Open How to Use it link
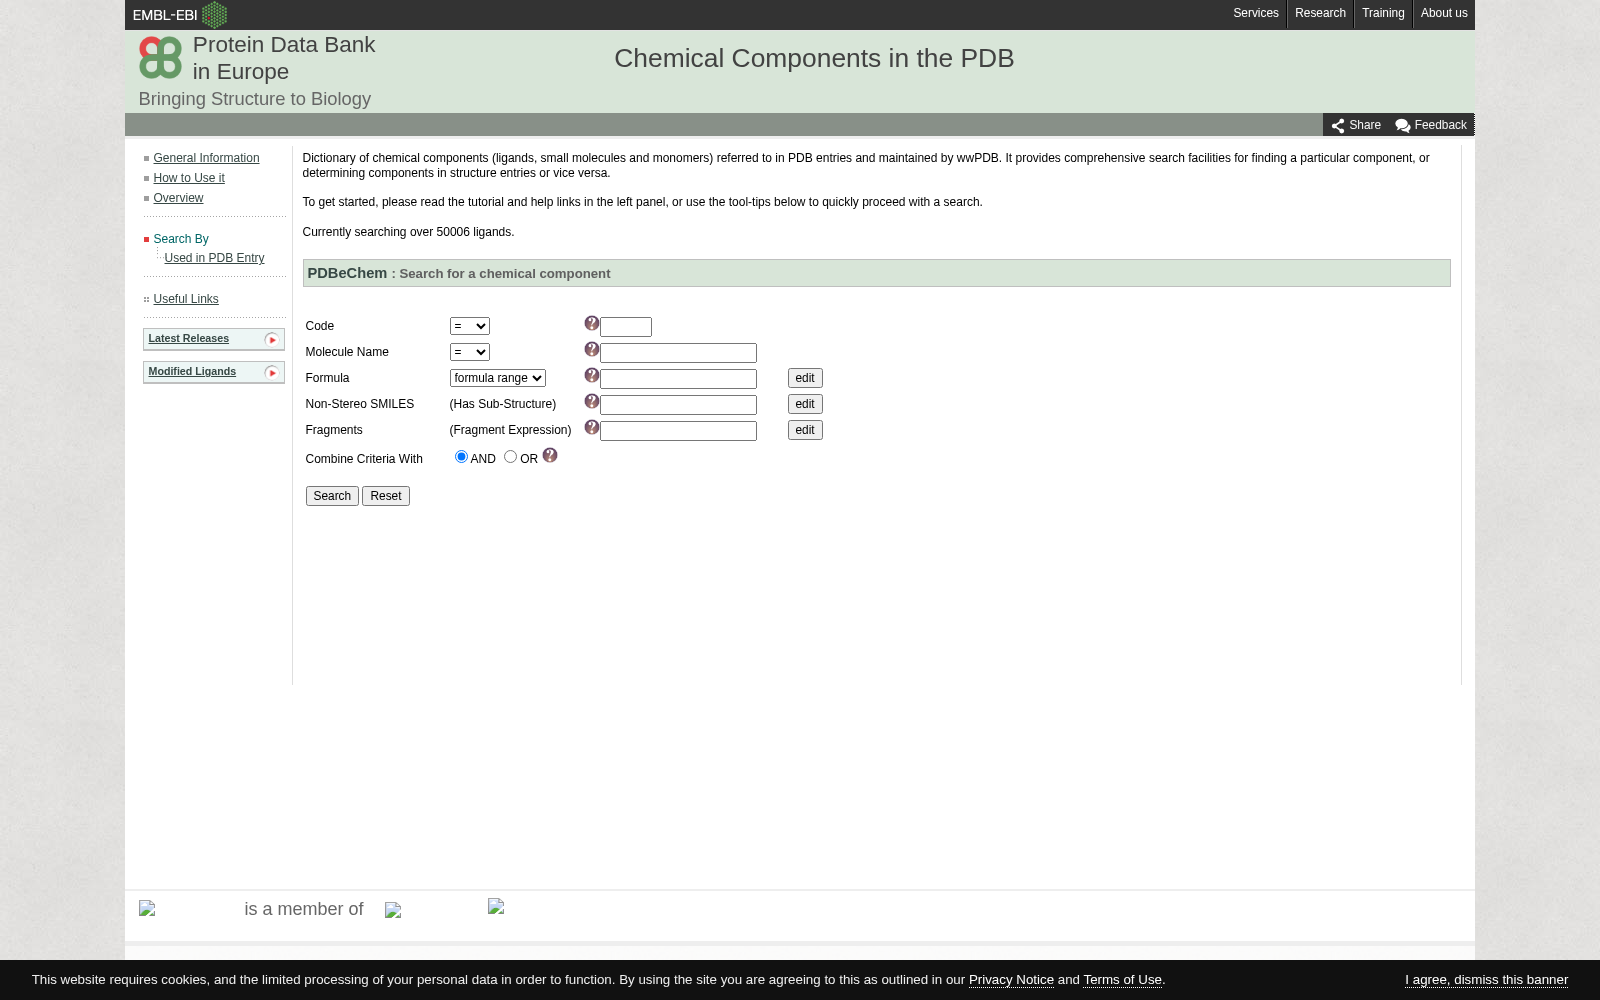 point(189,178)
